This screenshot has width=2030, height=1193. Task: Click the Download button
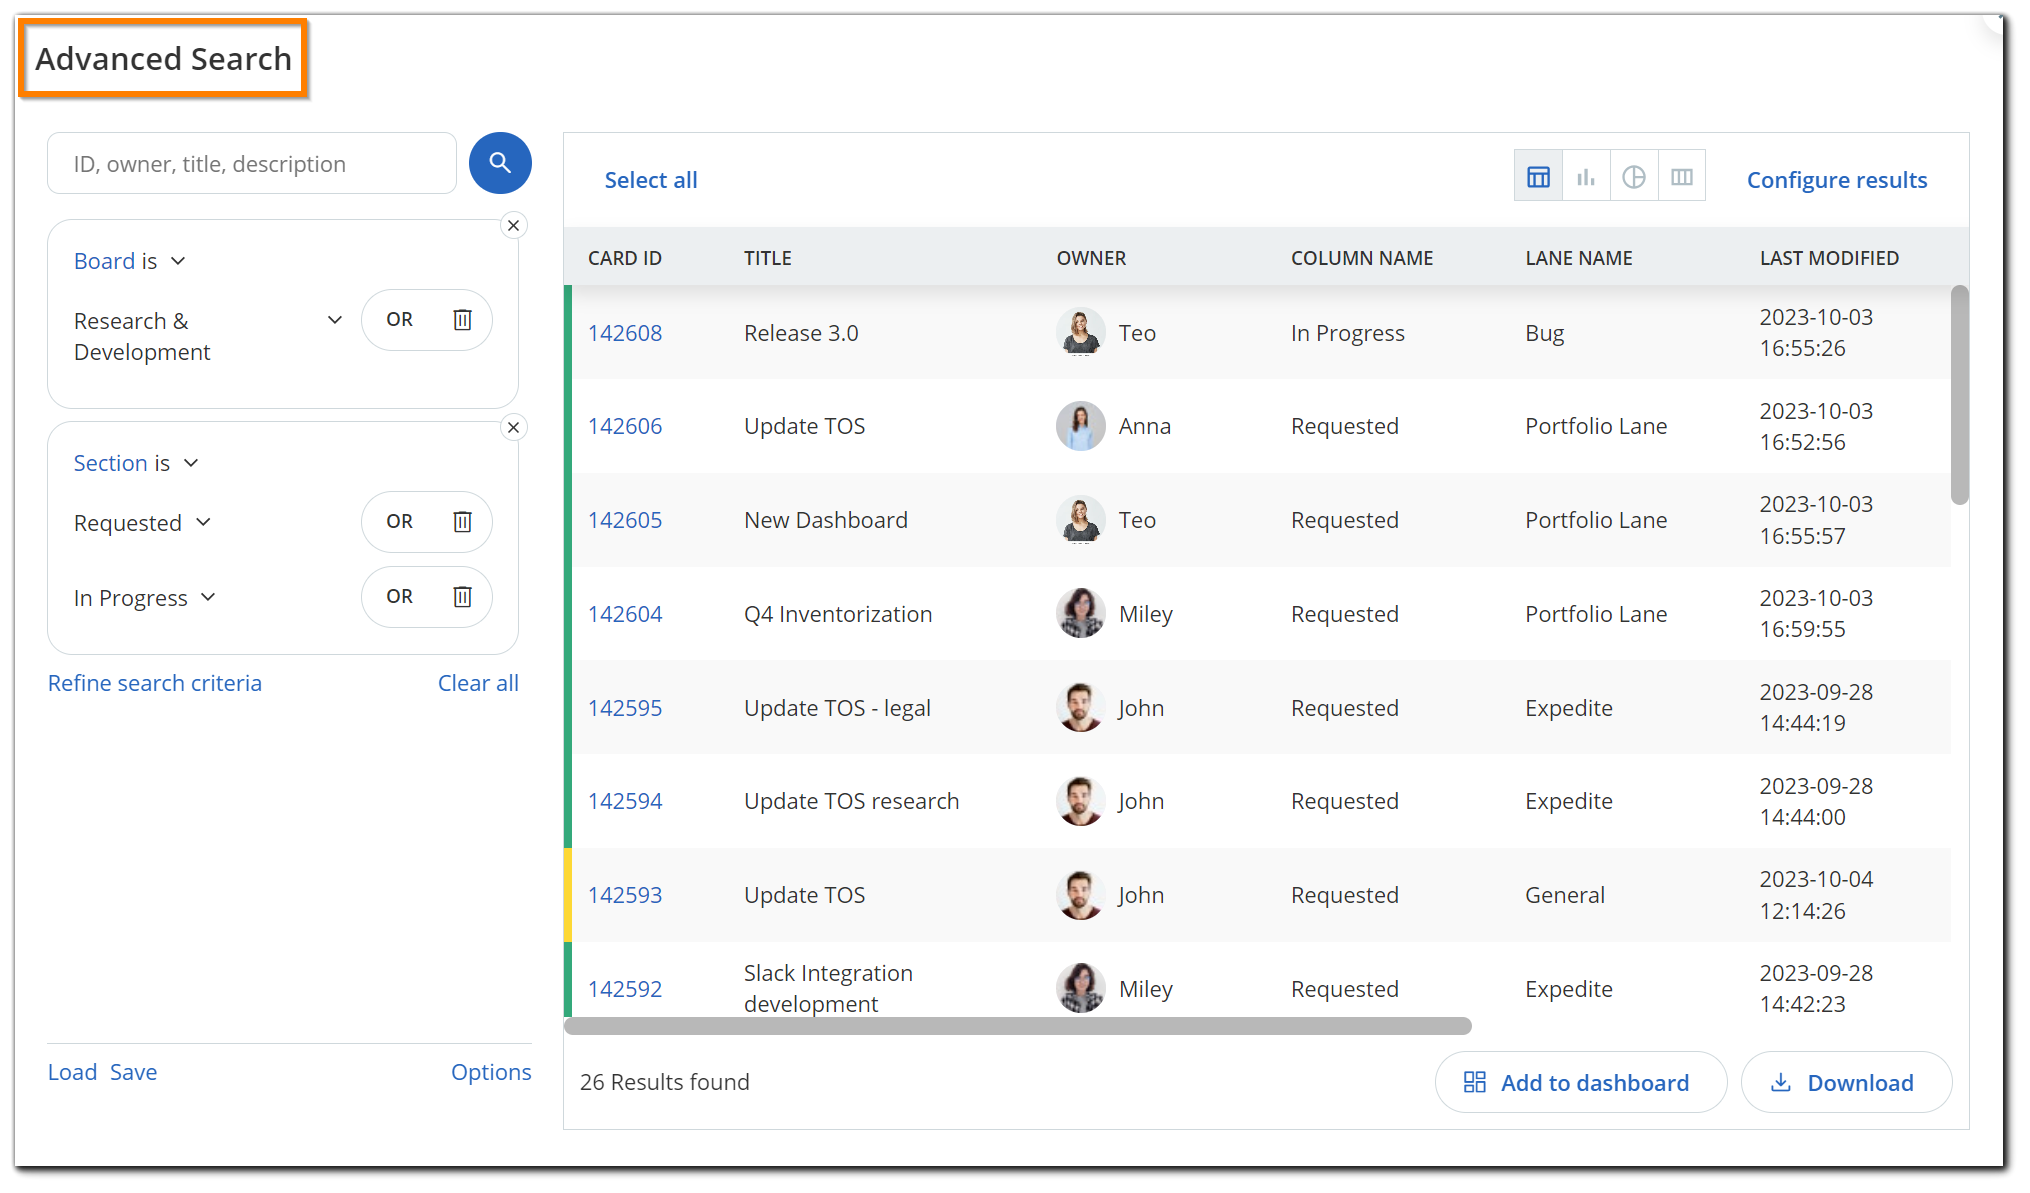coord(1845,1083)
